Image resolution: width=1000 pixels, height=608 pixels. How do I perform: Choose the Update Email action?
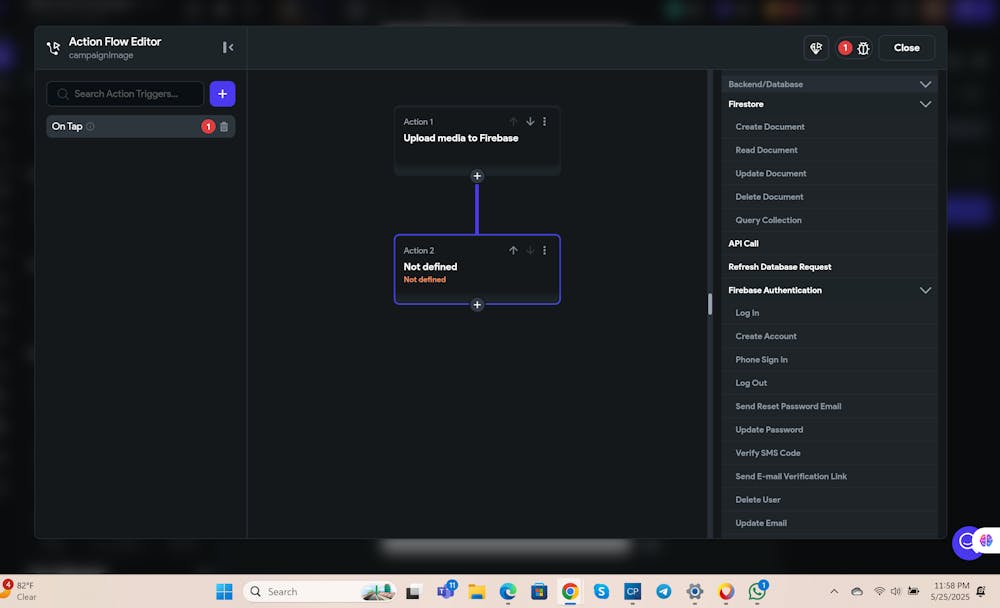tap(830, 523)
